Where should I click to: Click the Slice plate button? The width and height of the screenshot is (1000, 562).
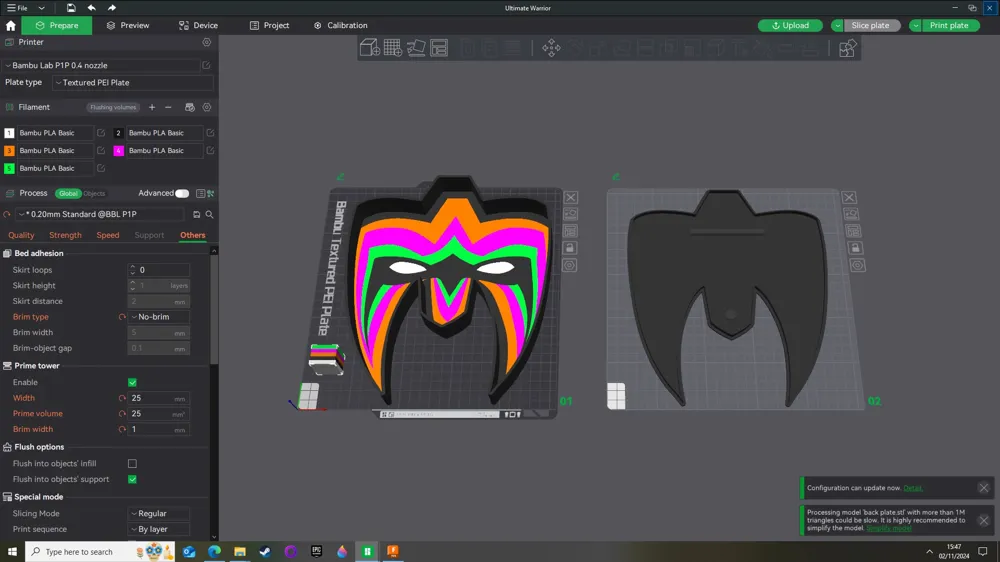[870, 26]
